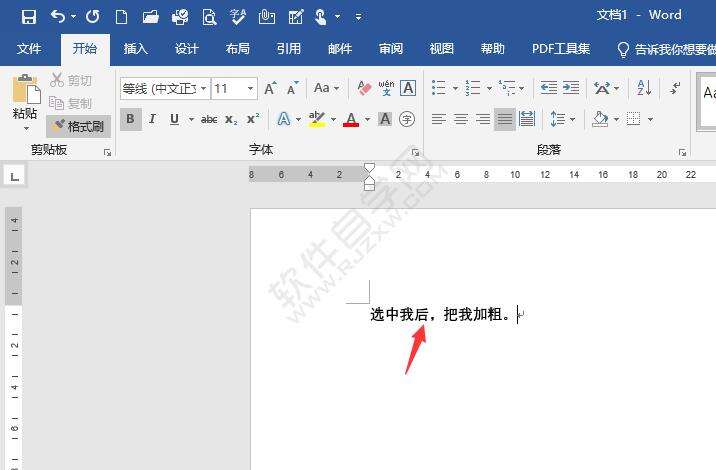Screen dimensions: 716x470
Task: Open the numbering list dropdown arrow
Action: pyautogui.click(x=489, y=88)
